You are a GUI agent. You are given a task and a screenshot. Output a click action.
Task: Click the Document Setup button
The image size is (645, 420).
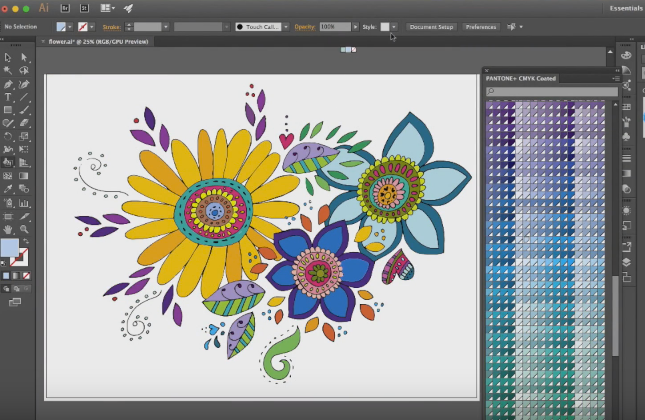[x=431, y=27]
